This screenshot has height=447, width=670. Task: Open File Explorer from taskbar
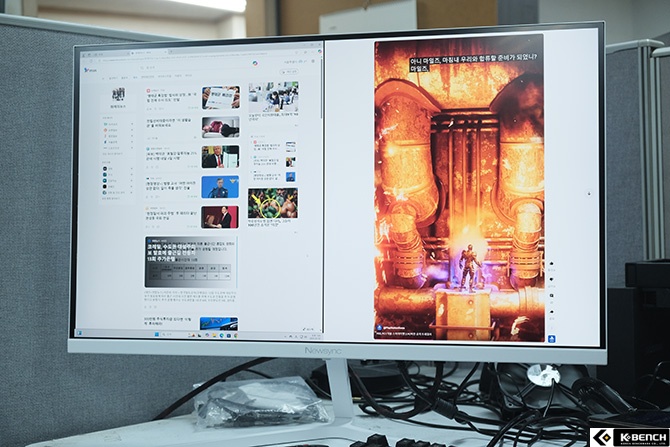click(215, 336)
